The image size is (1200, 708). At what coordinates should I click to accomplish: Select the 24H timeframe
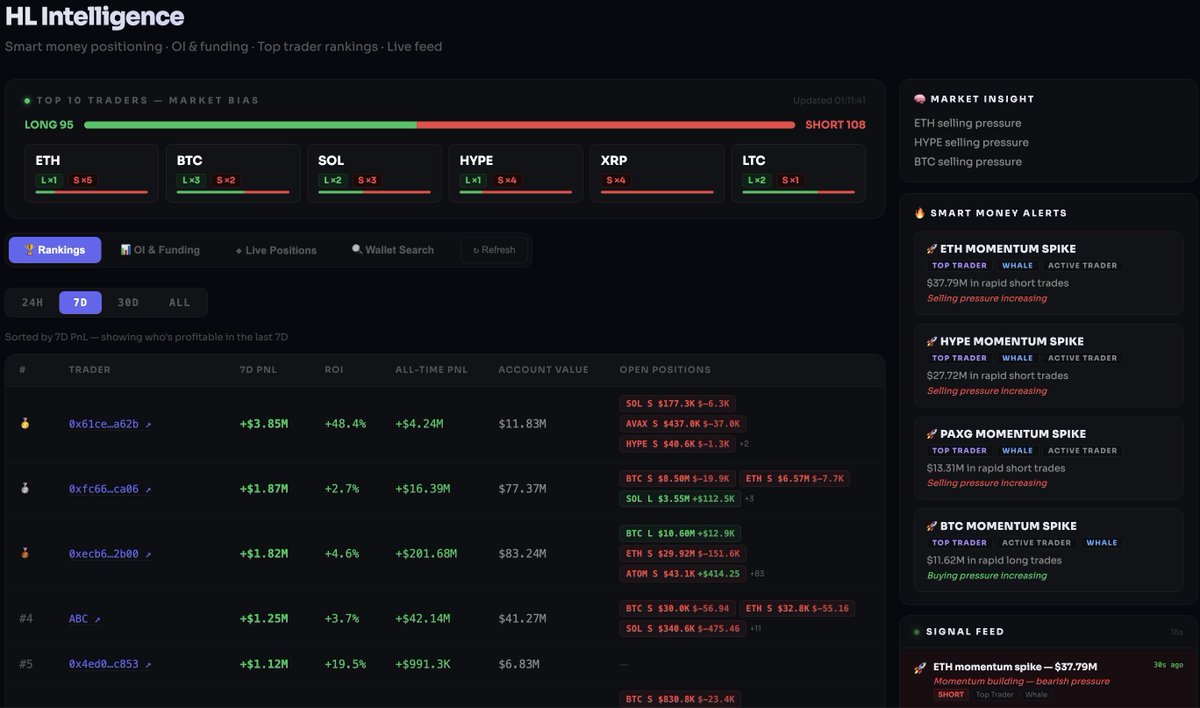point(32,302)
